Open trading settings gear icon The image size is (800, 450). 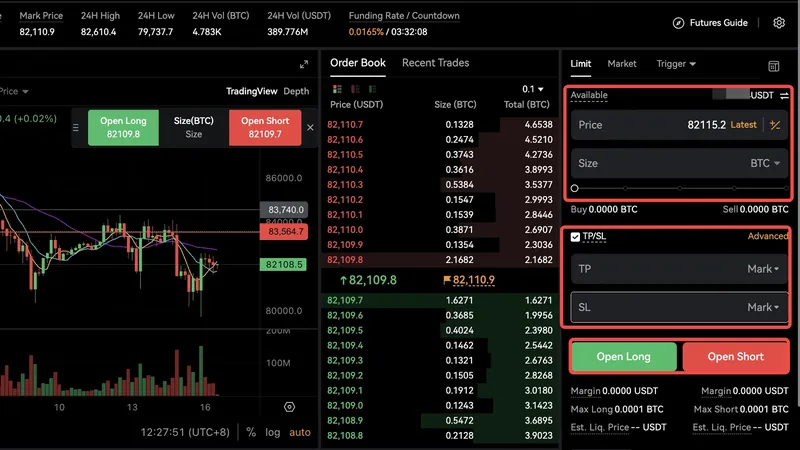(x=779, y=23)
